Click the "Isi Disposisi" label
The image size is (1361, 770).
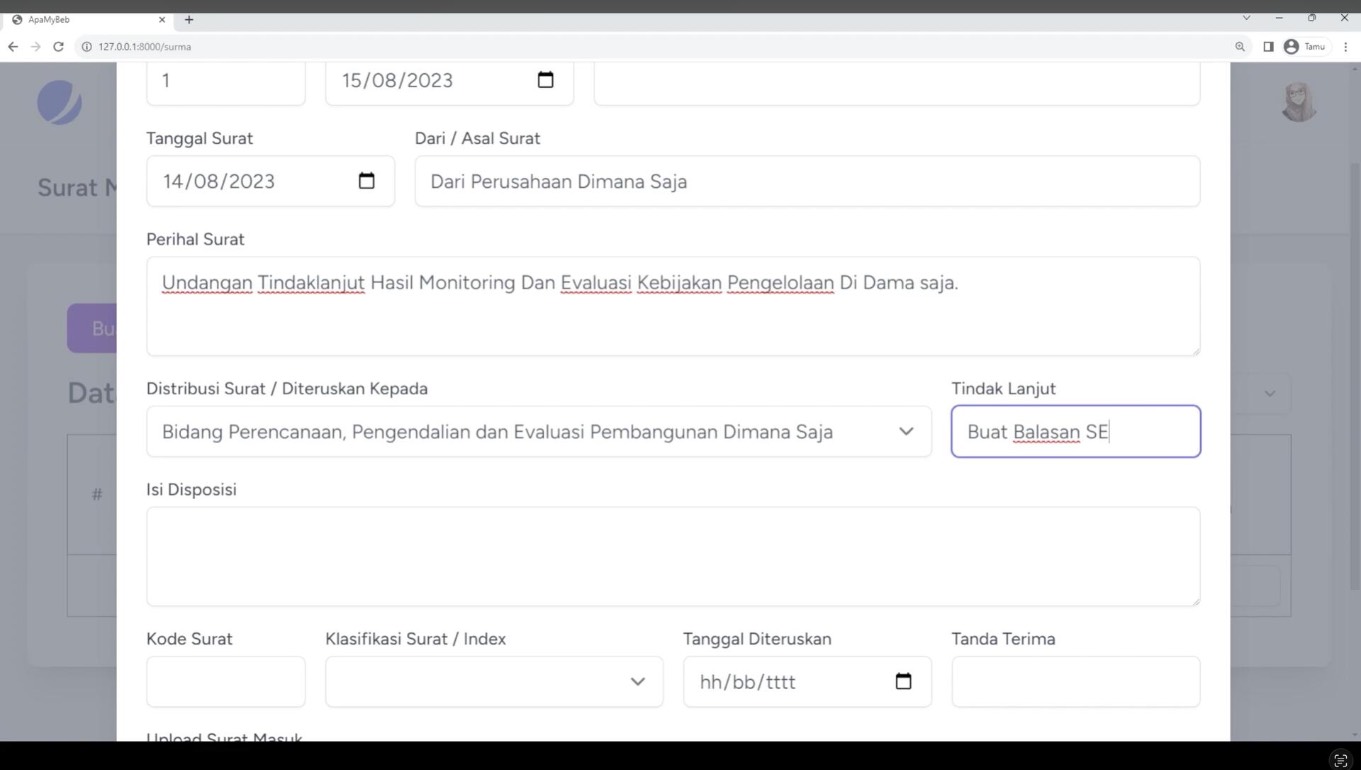click(x=191, y=489)
